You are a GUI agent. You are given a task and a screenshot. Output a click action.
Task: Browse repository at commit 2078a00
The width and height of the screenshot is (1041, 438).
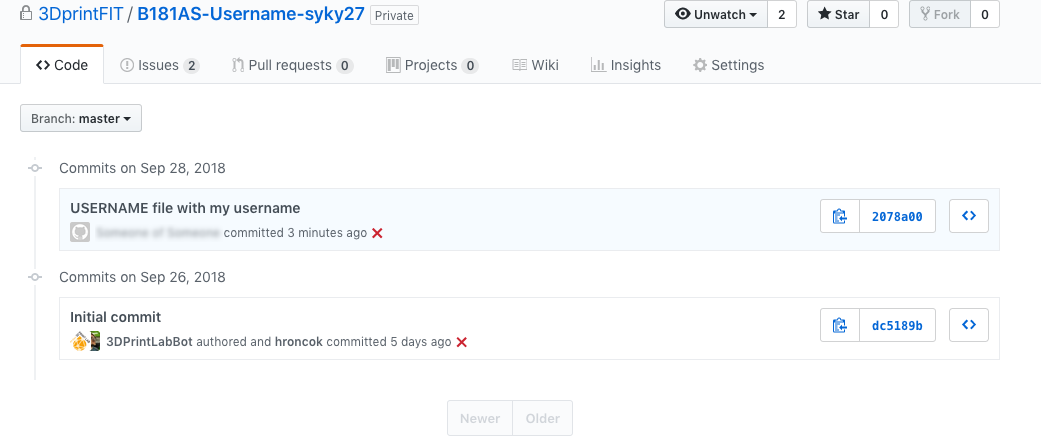968,216
